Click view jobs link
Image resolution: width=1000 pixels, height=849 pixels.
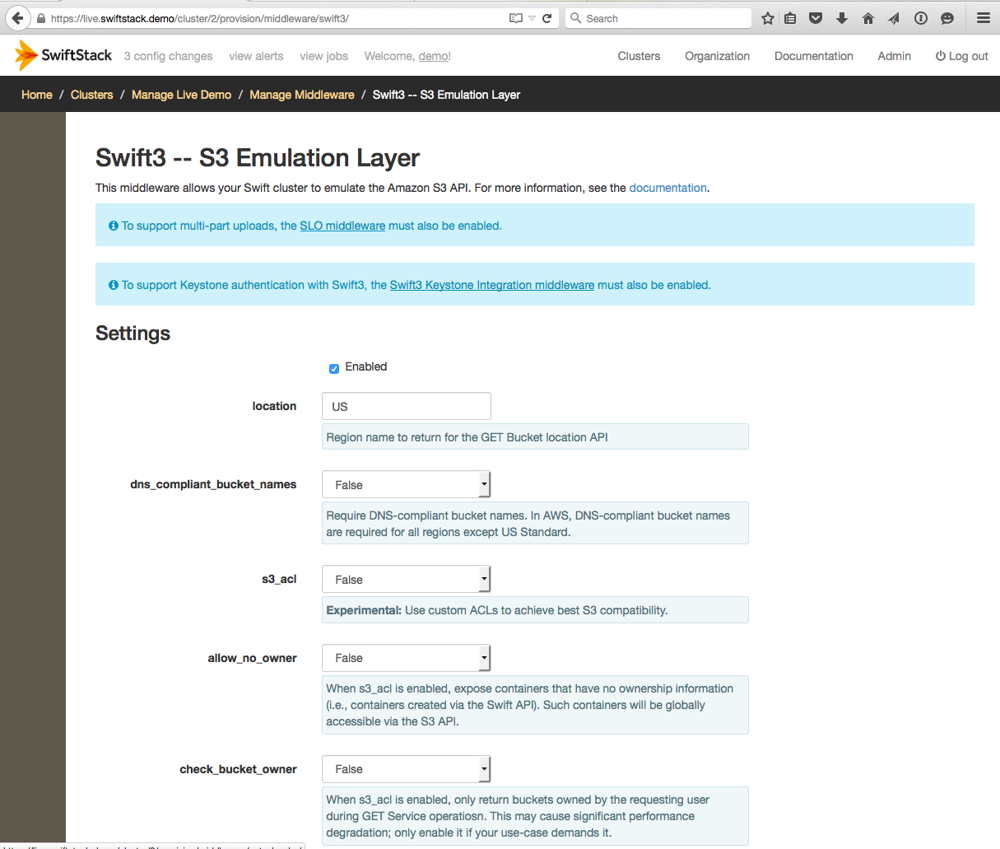point(324,56)
